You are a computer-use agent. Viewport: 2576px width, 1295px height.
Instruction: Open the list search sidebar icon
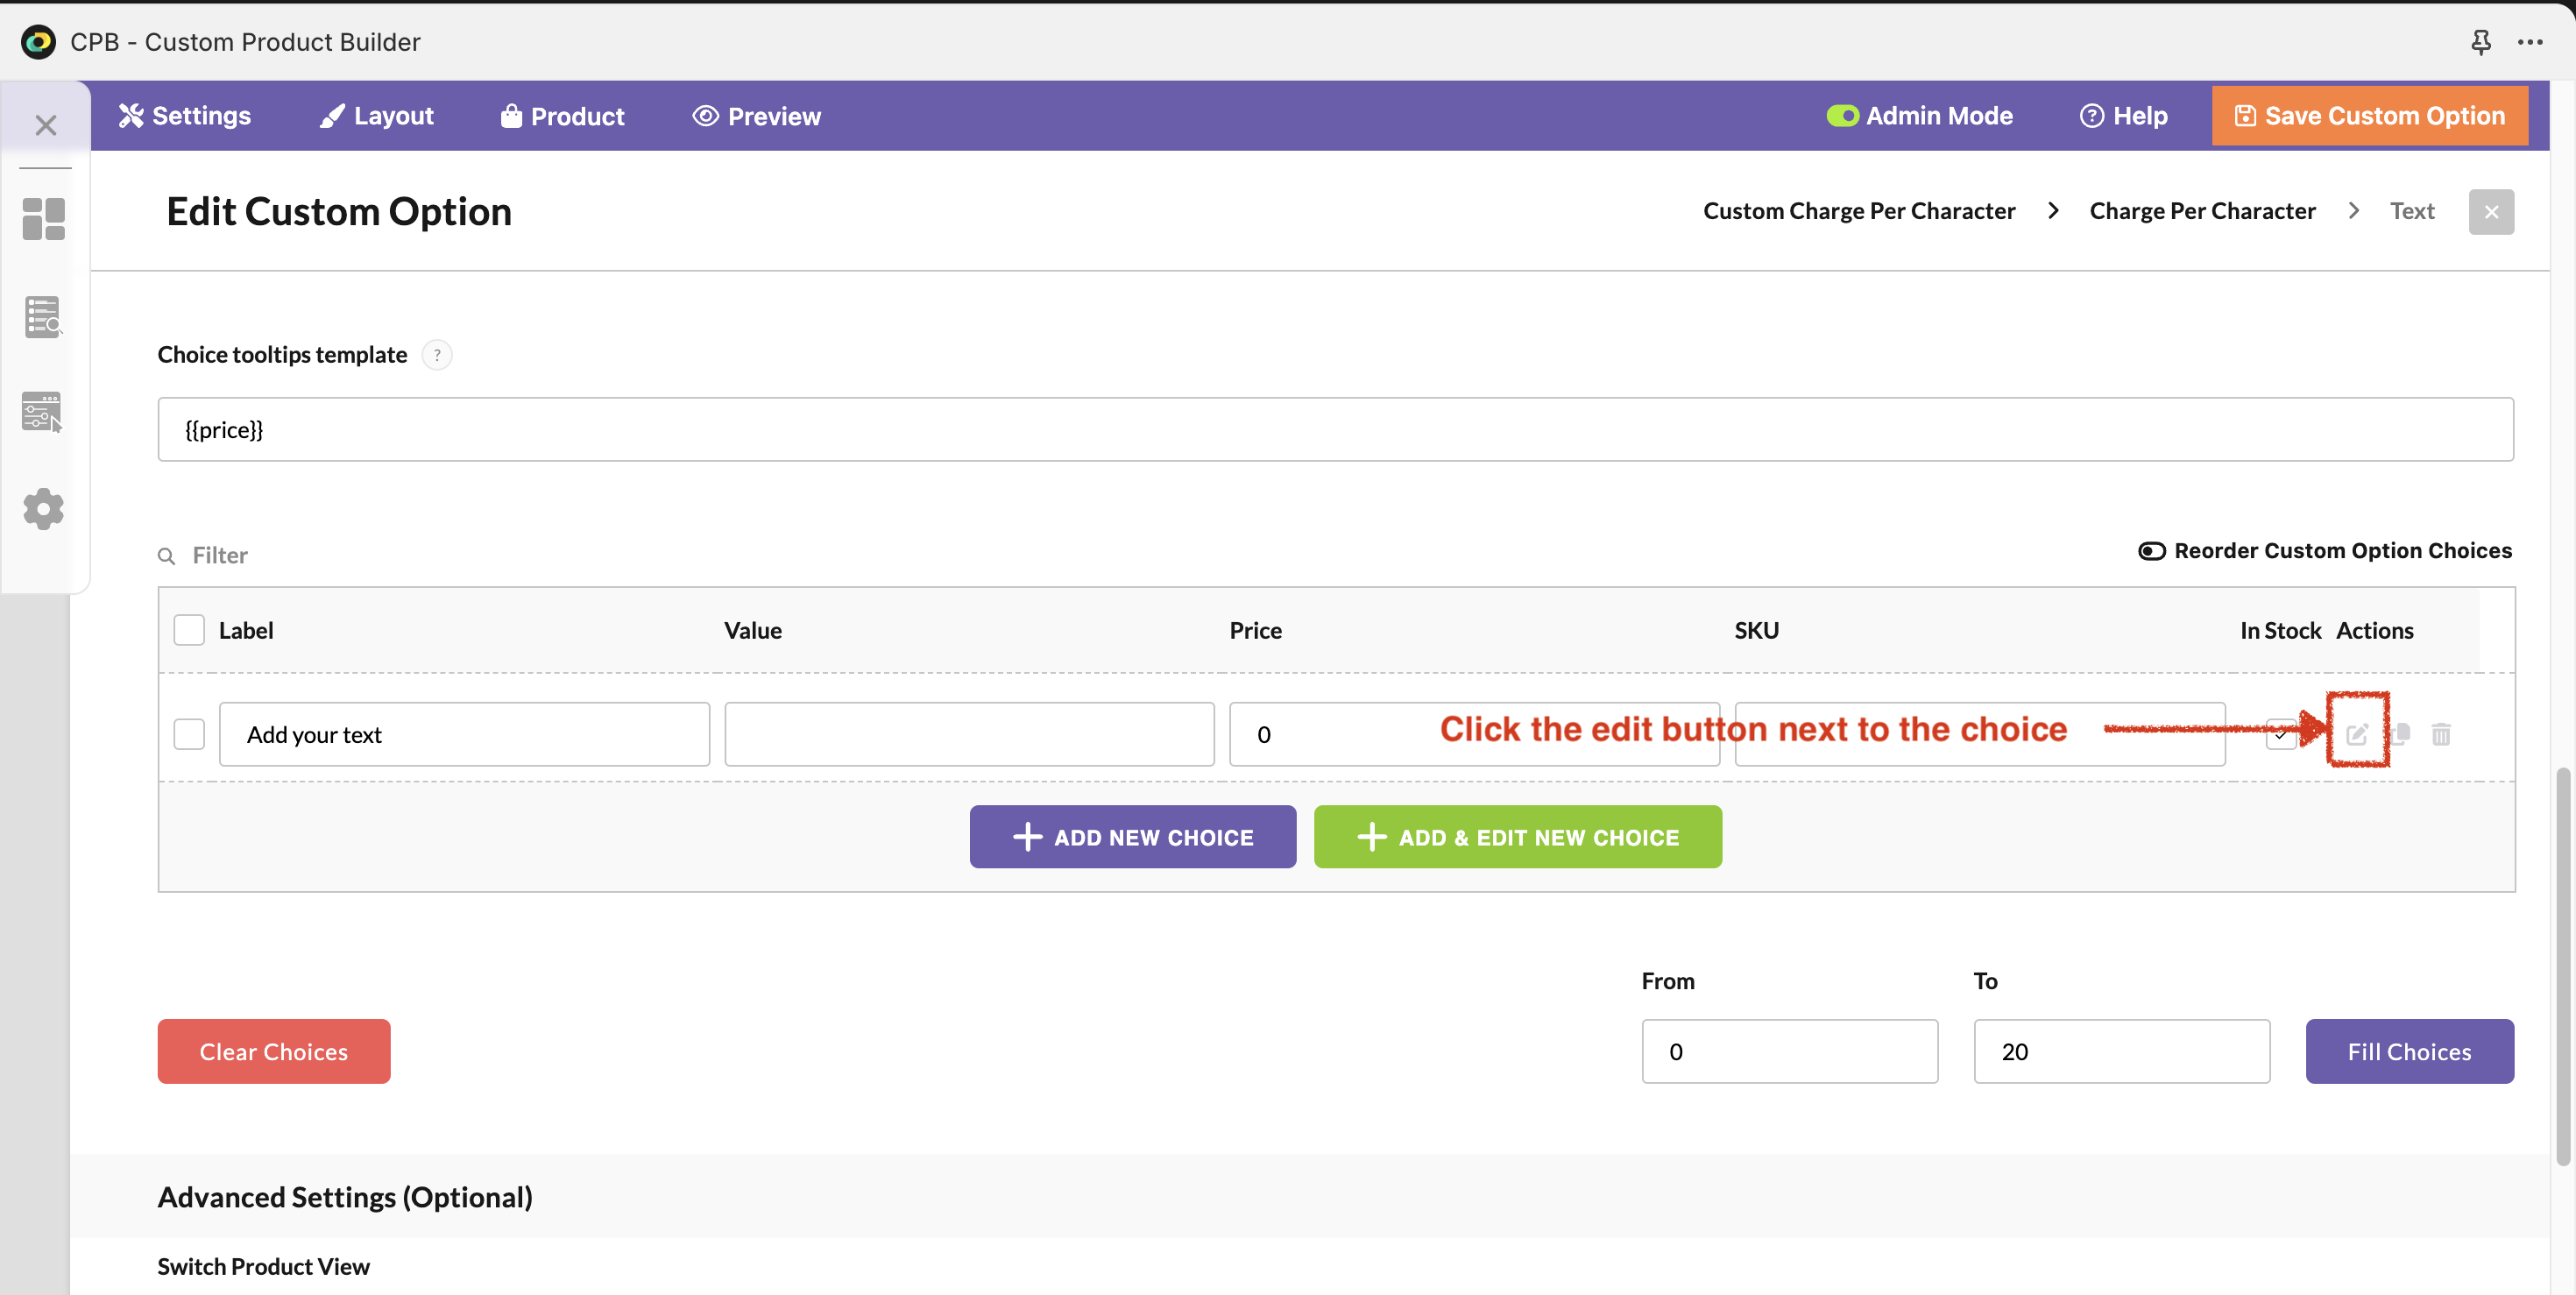43,317
